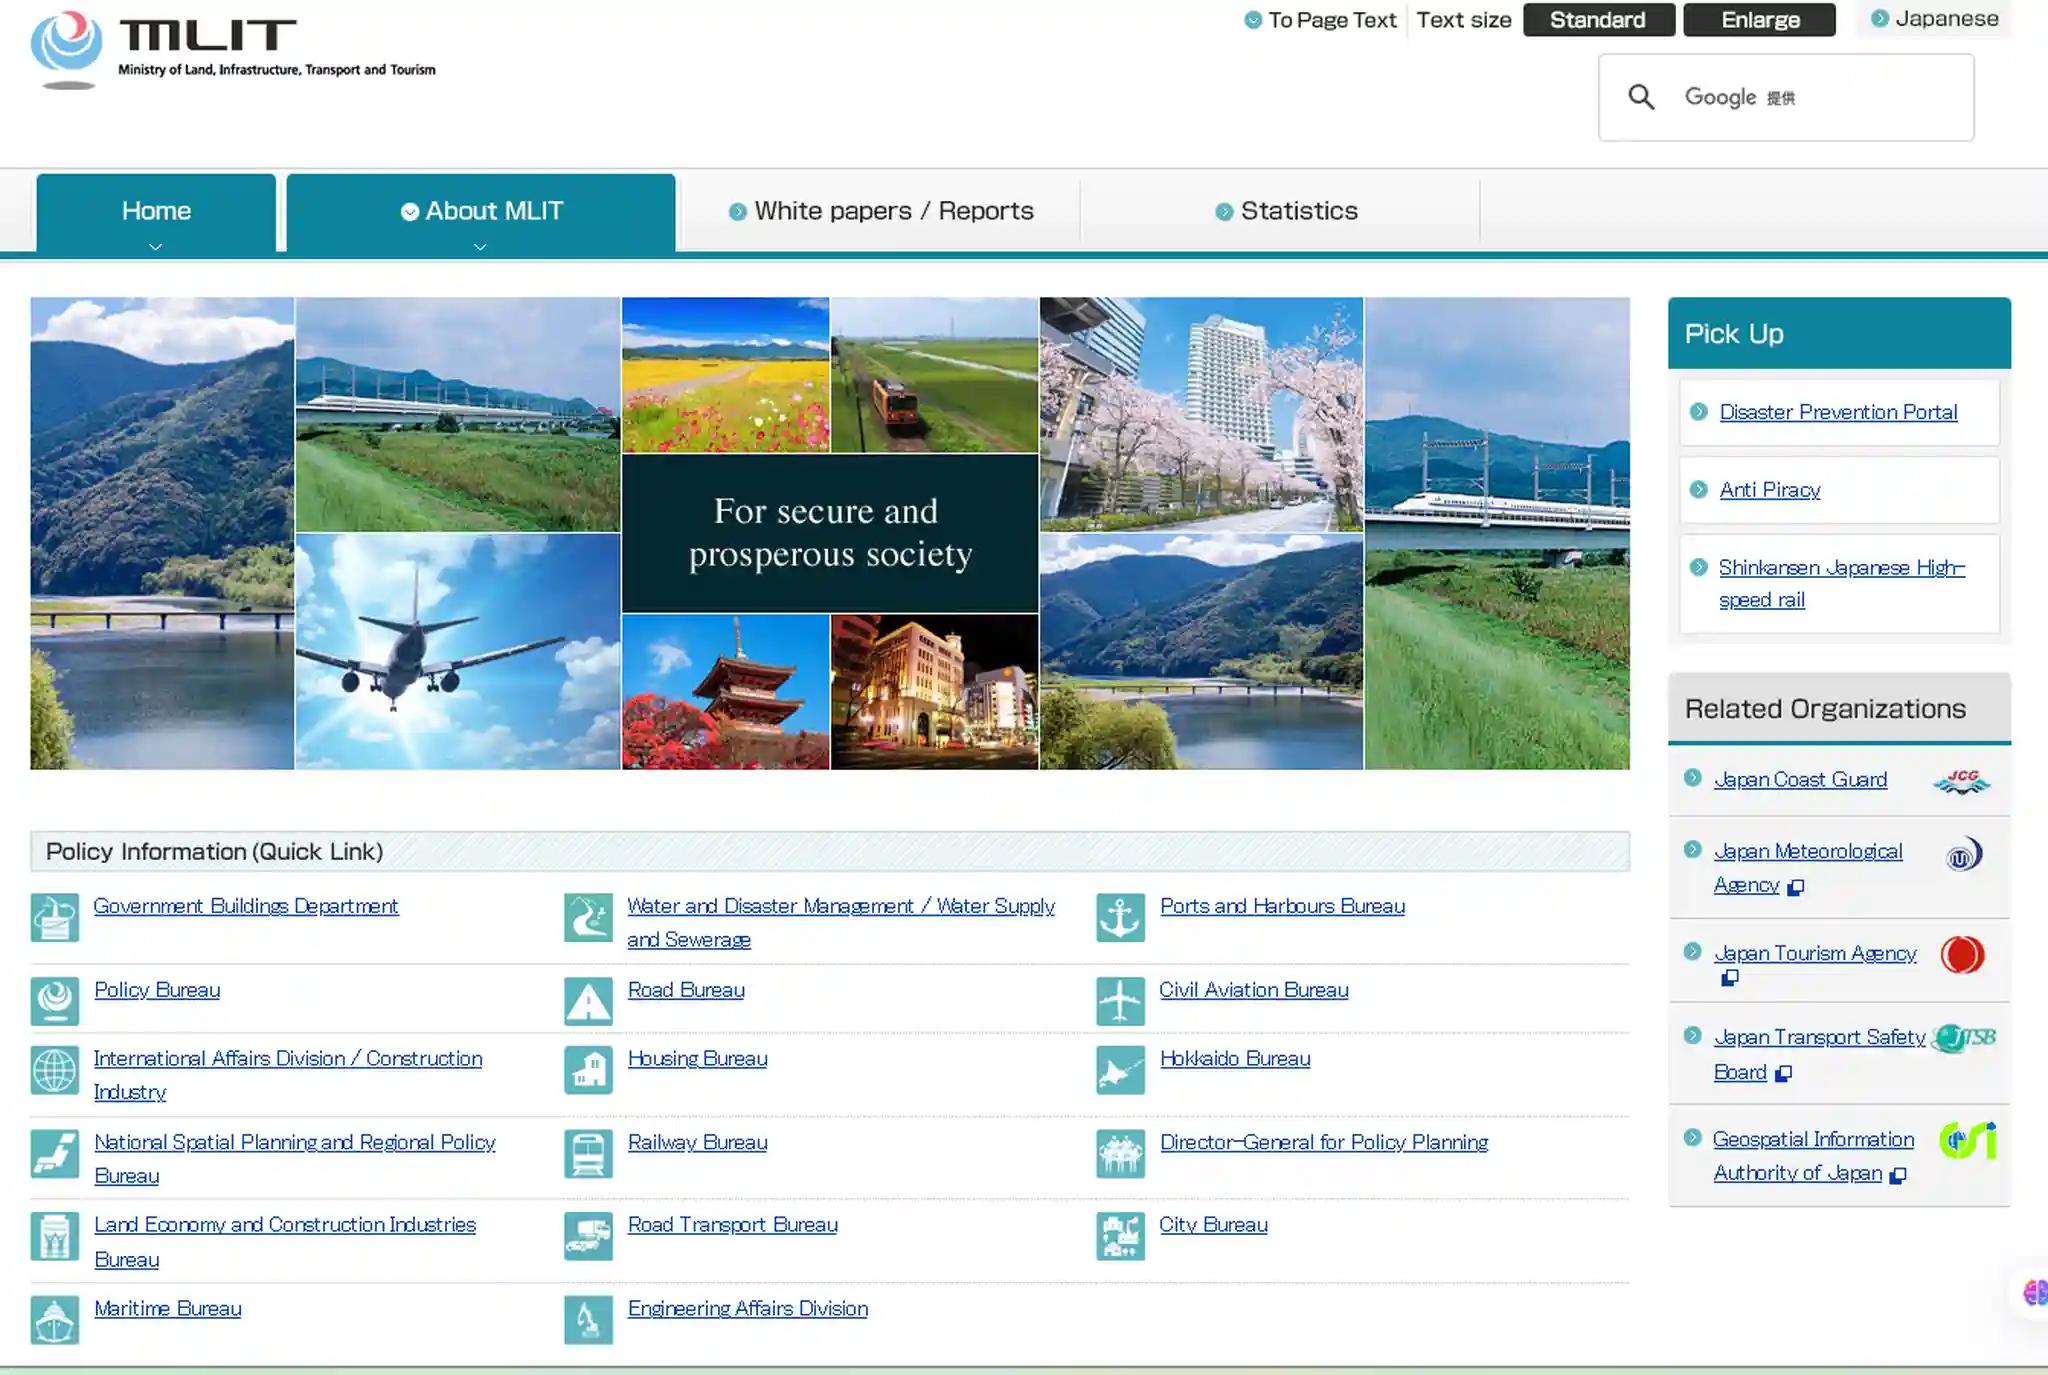
Task: Open the Hokkaido Bureau link
Action: point(1235,1058)
